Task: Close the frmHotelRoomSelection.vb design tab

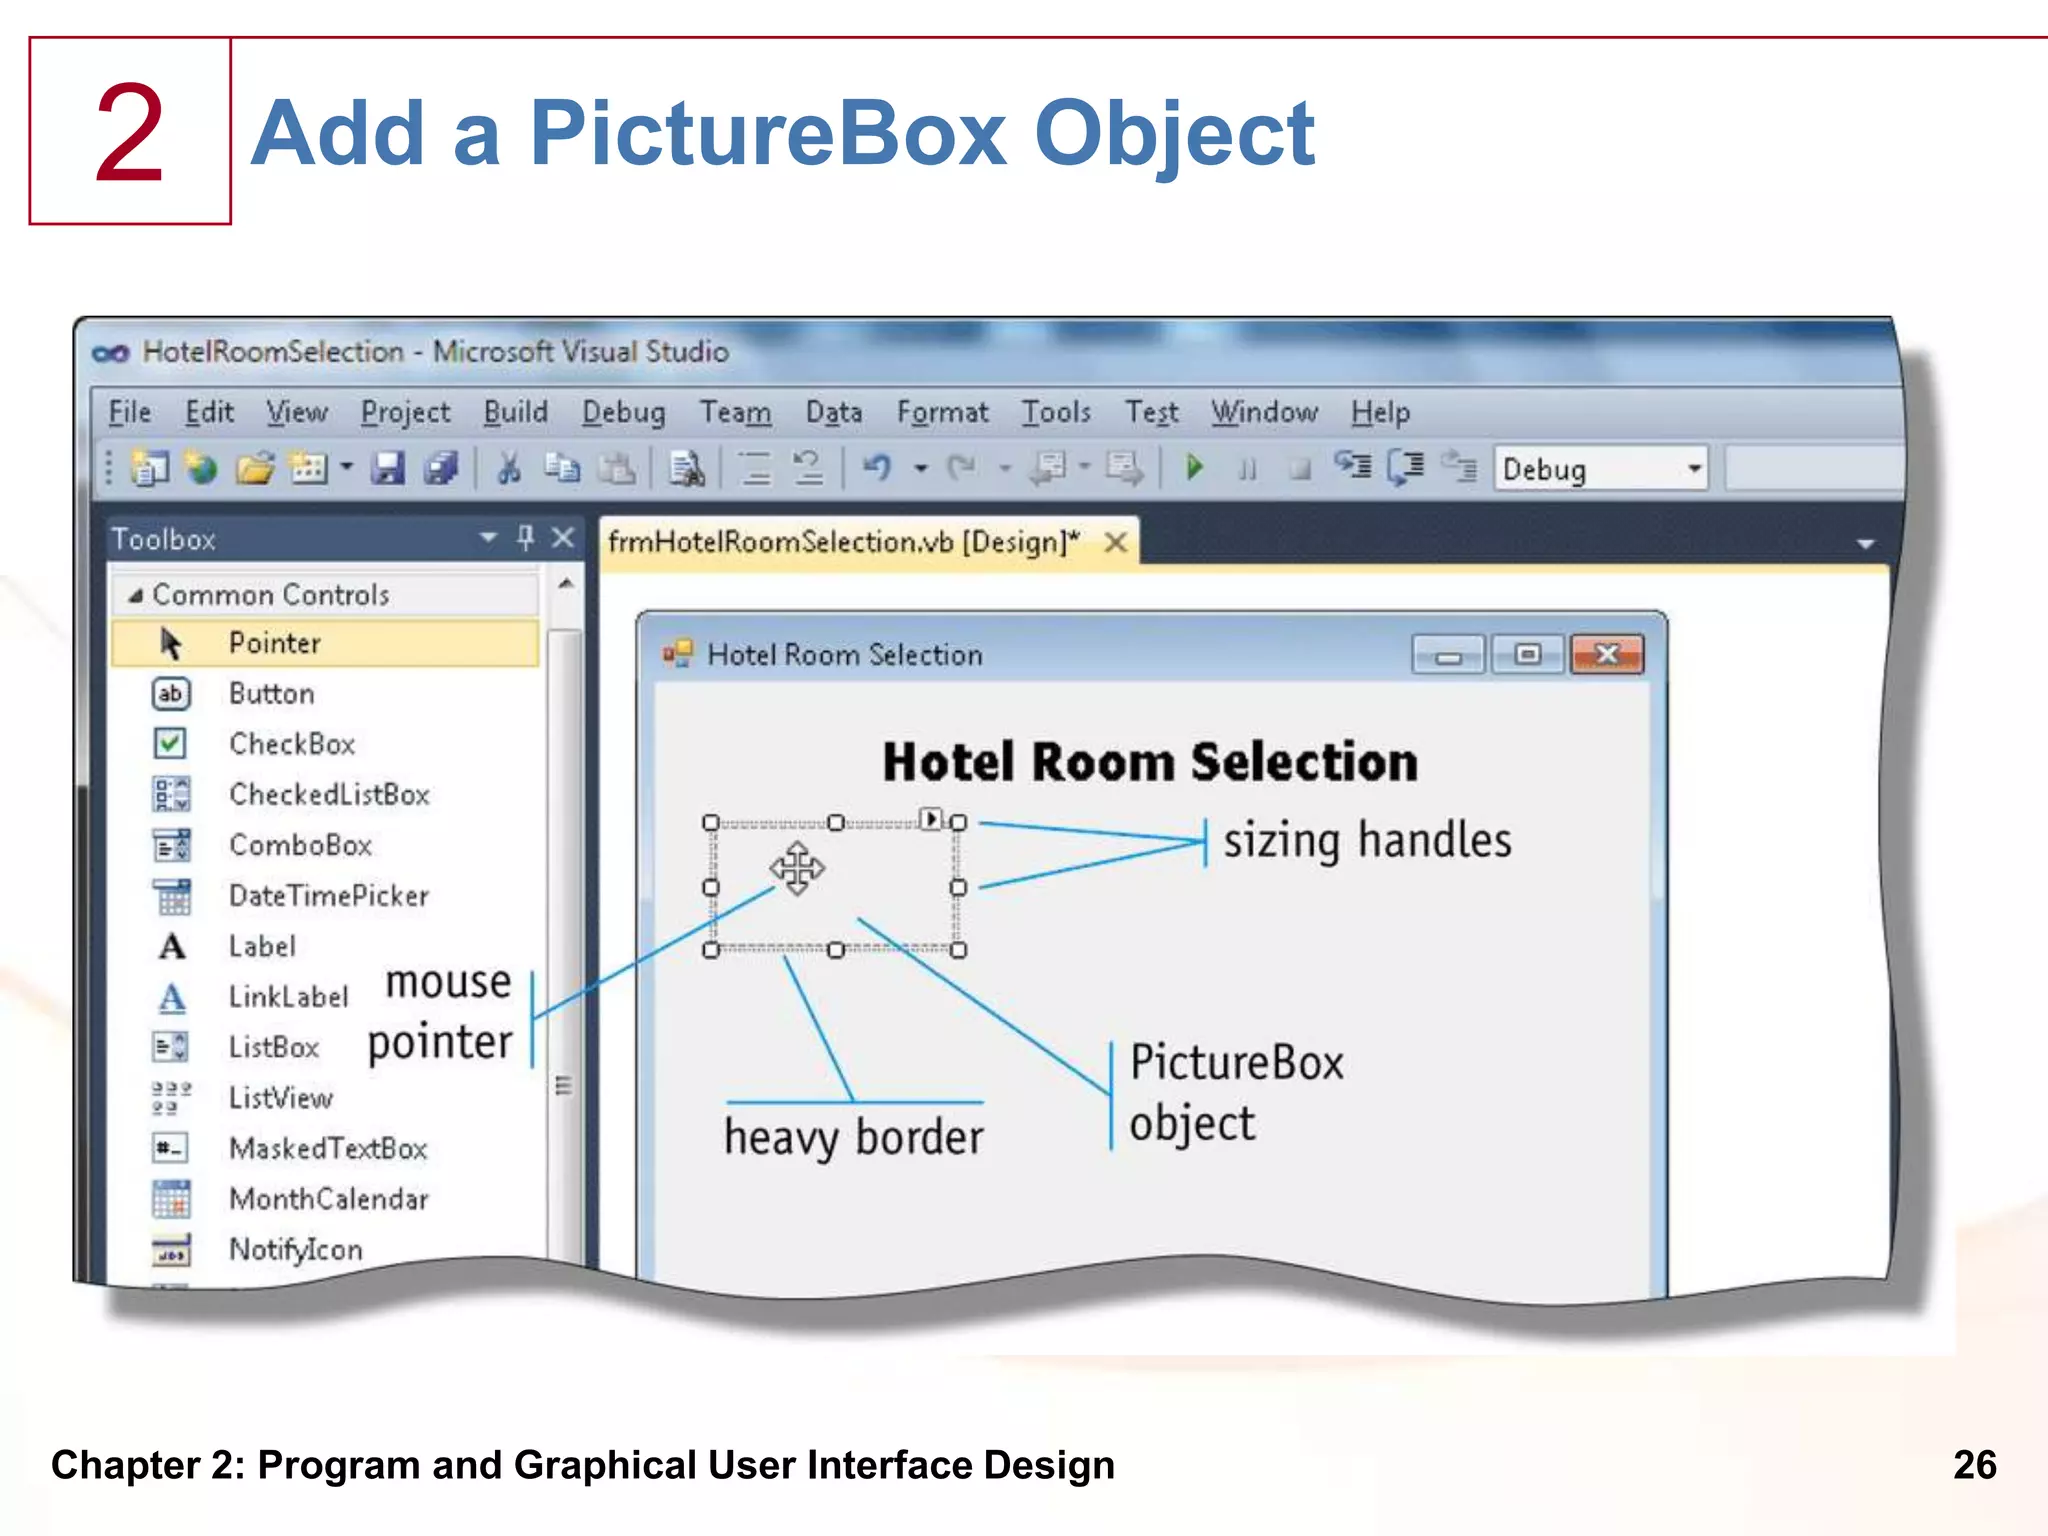Action: tap(1116, 542)
